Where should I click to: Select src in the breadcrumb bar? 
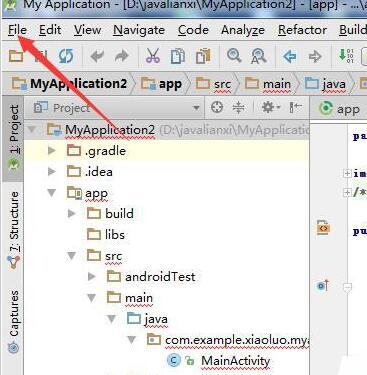click(x=213, y=83)
